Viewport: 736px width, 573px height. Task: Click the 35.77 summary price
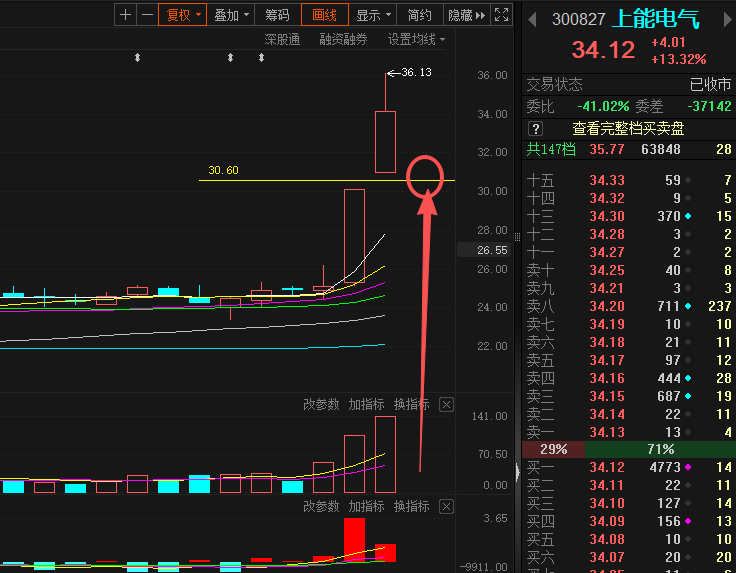coord(607,149)
